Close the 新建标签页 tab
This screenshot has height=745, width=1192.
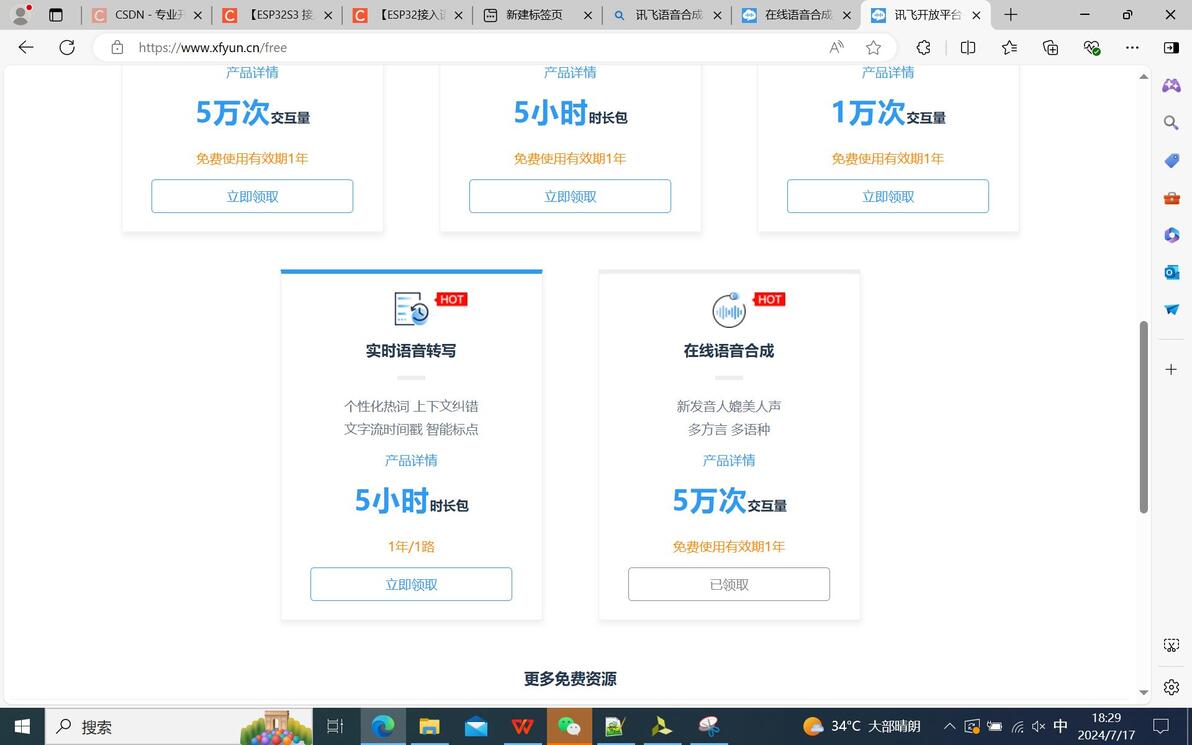click(588, 14)
